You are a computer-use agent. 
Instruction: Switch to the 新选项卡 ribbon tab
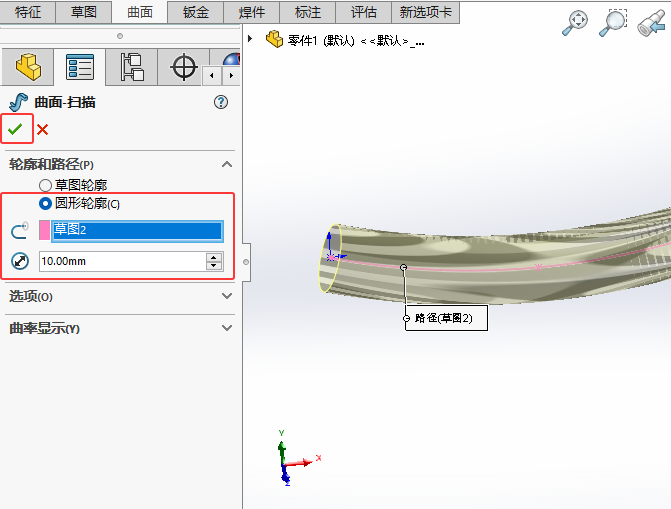coord(426,12)
